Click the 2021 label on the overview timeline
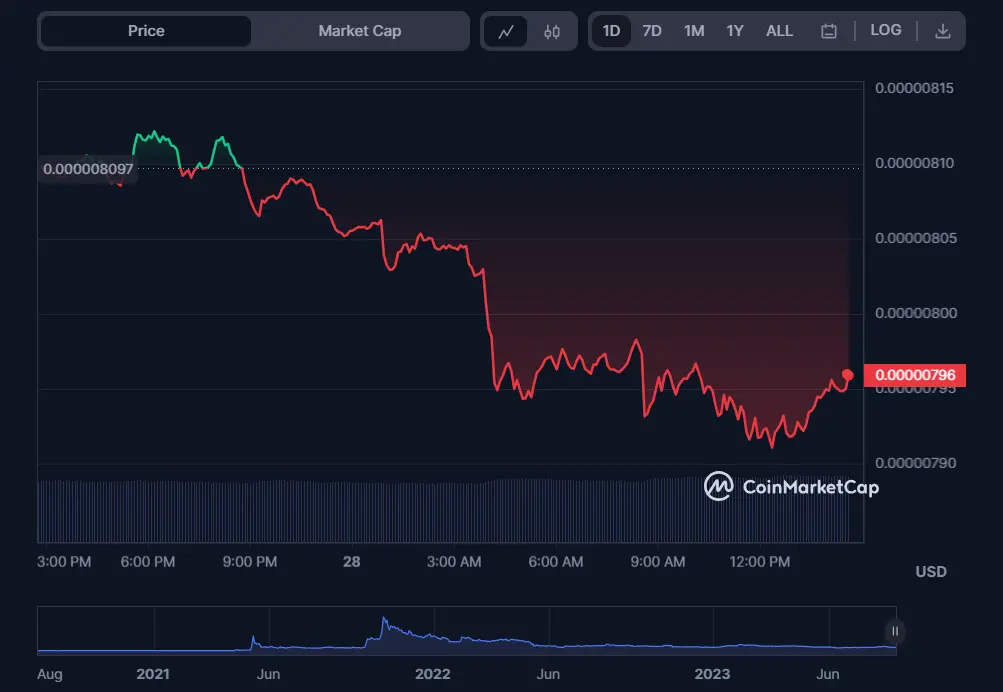Viewport: 1003px width, 692px height. [153, 674]
